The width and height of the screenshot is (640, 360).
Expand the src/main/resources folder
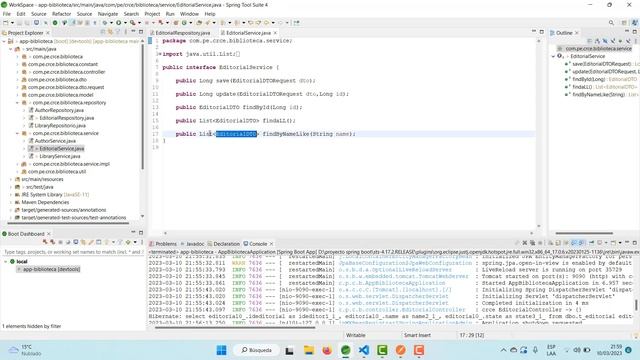[11, 179]
